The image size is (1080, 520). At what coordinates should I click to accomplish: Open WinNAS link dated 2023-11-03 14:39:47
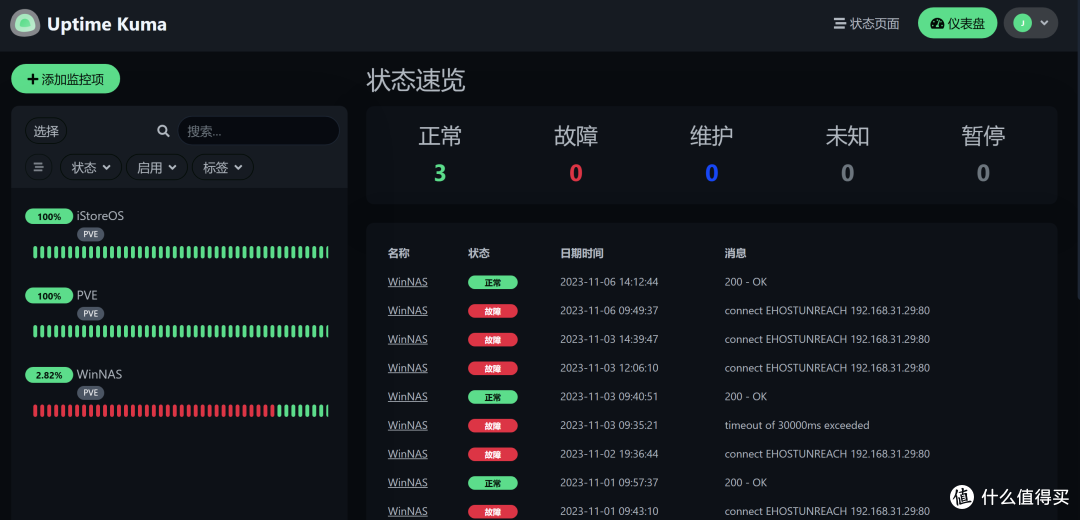[407, 339]
